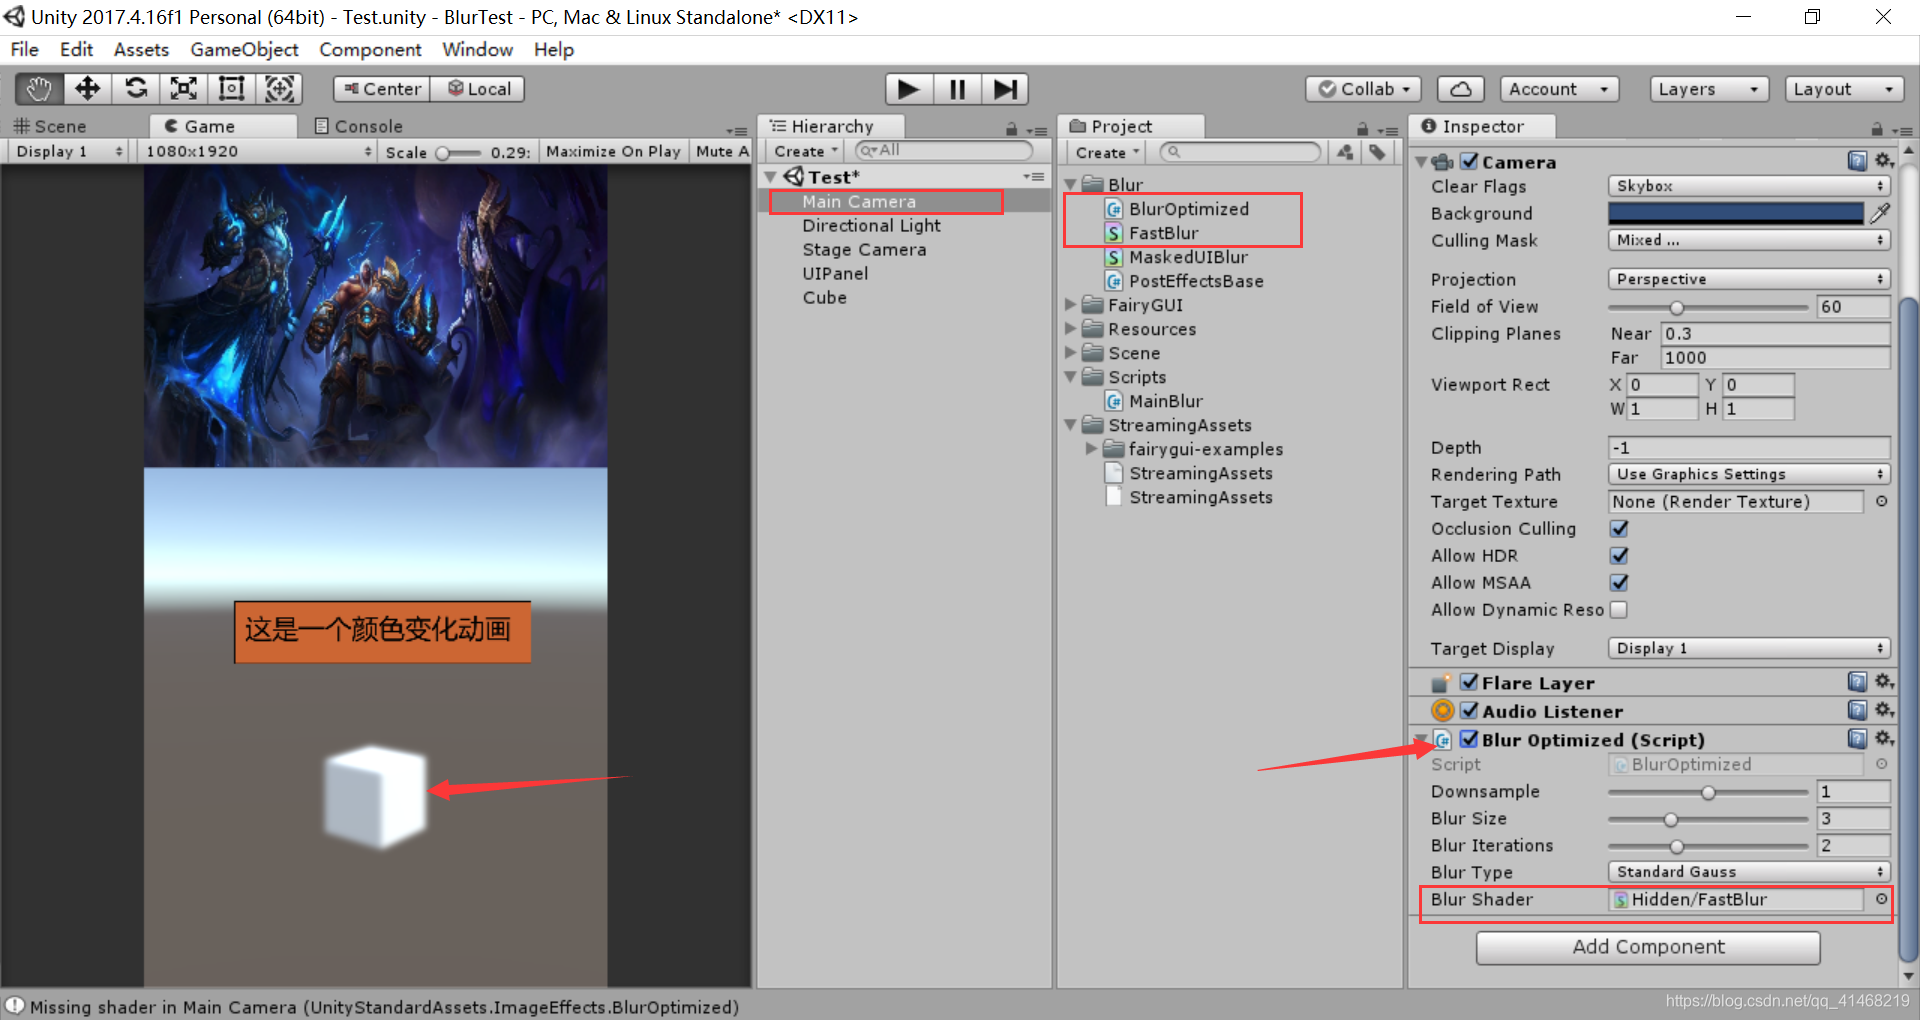This screenshot has height=1020, width=1920.
Task: Open Culling Mask dropdown
Action: (x=1749, y=240)
